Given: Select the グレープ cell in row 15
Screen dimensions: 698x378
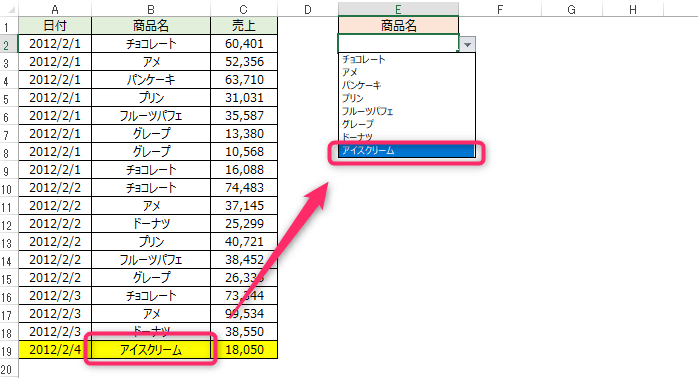Looking at the screenshot, I should [151, 278].
